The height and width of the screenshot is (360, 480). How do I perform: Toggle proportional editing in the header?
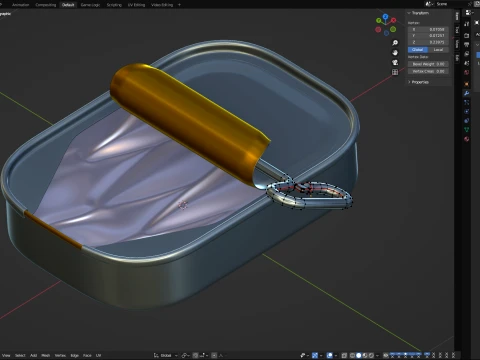pyautogui.click(x=214, y=355)
